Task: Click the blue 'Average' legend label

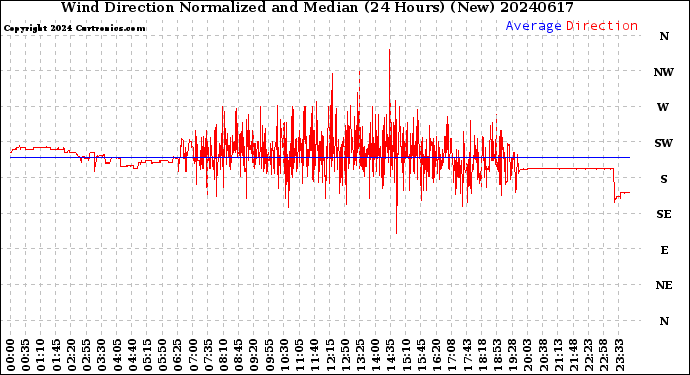Action: [x=533, y=26]
